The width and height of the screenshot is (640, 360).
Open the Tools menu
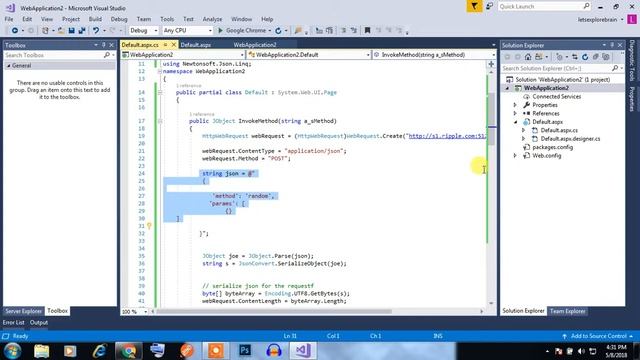(x=167, y=19)
